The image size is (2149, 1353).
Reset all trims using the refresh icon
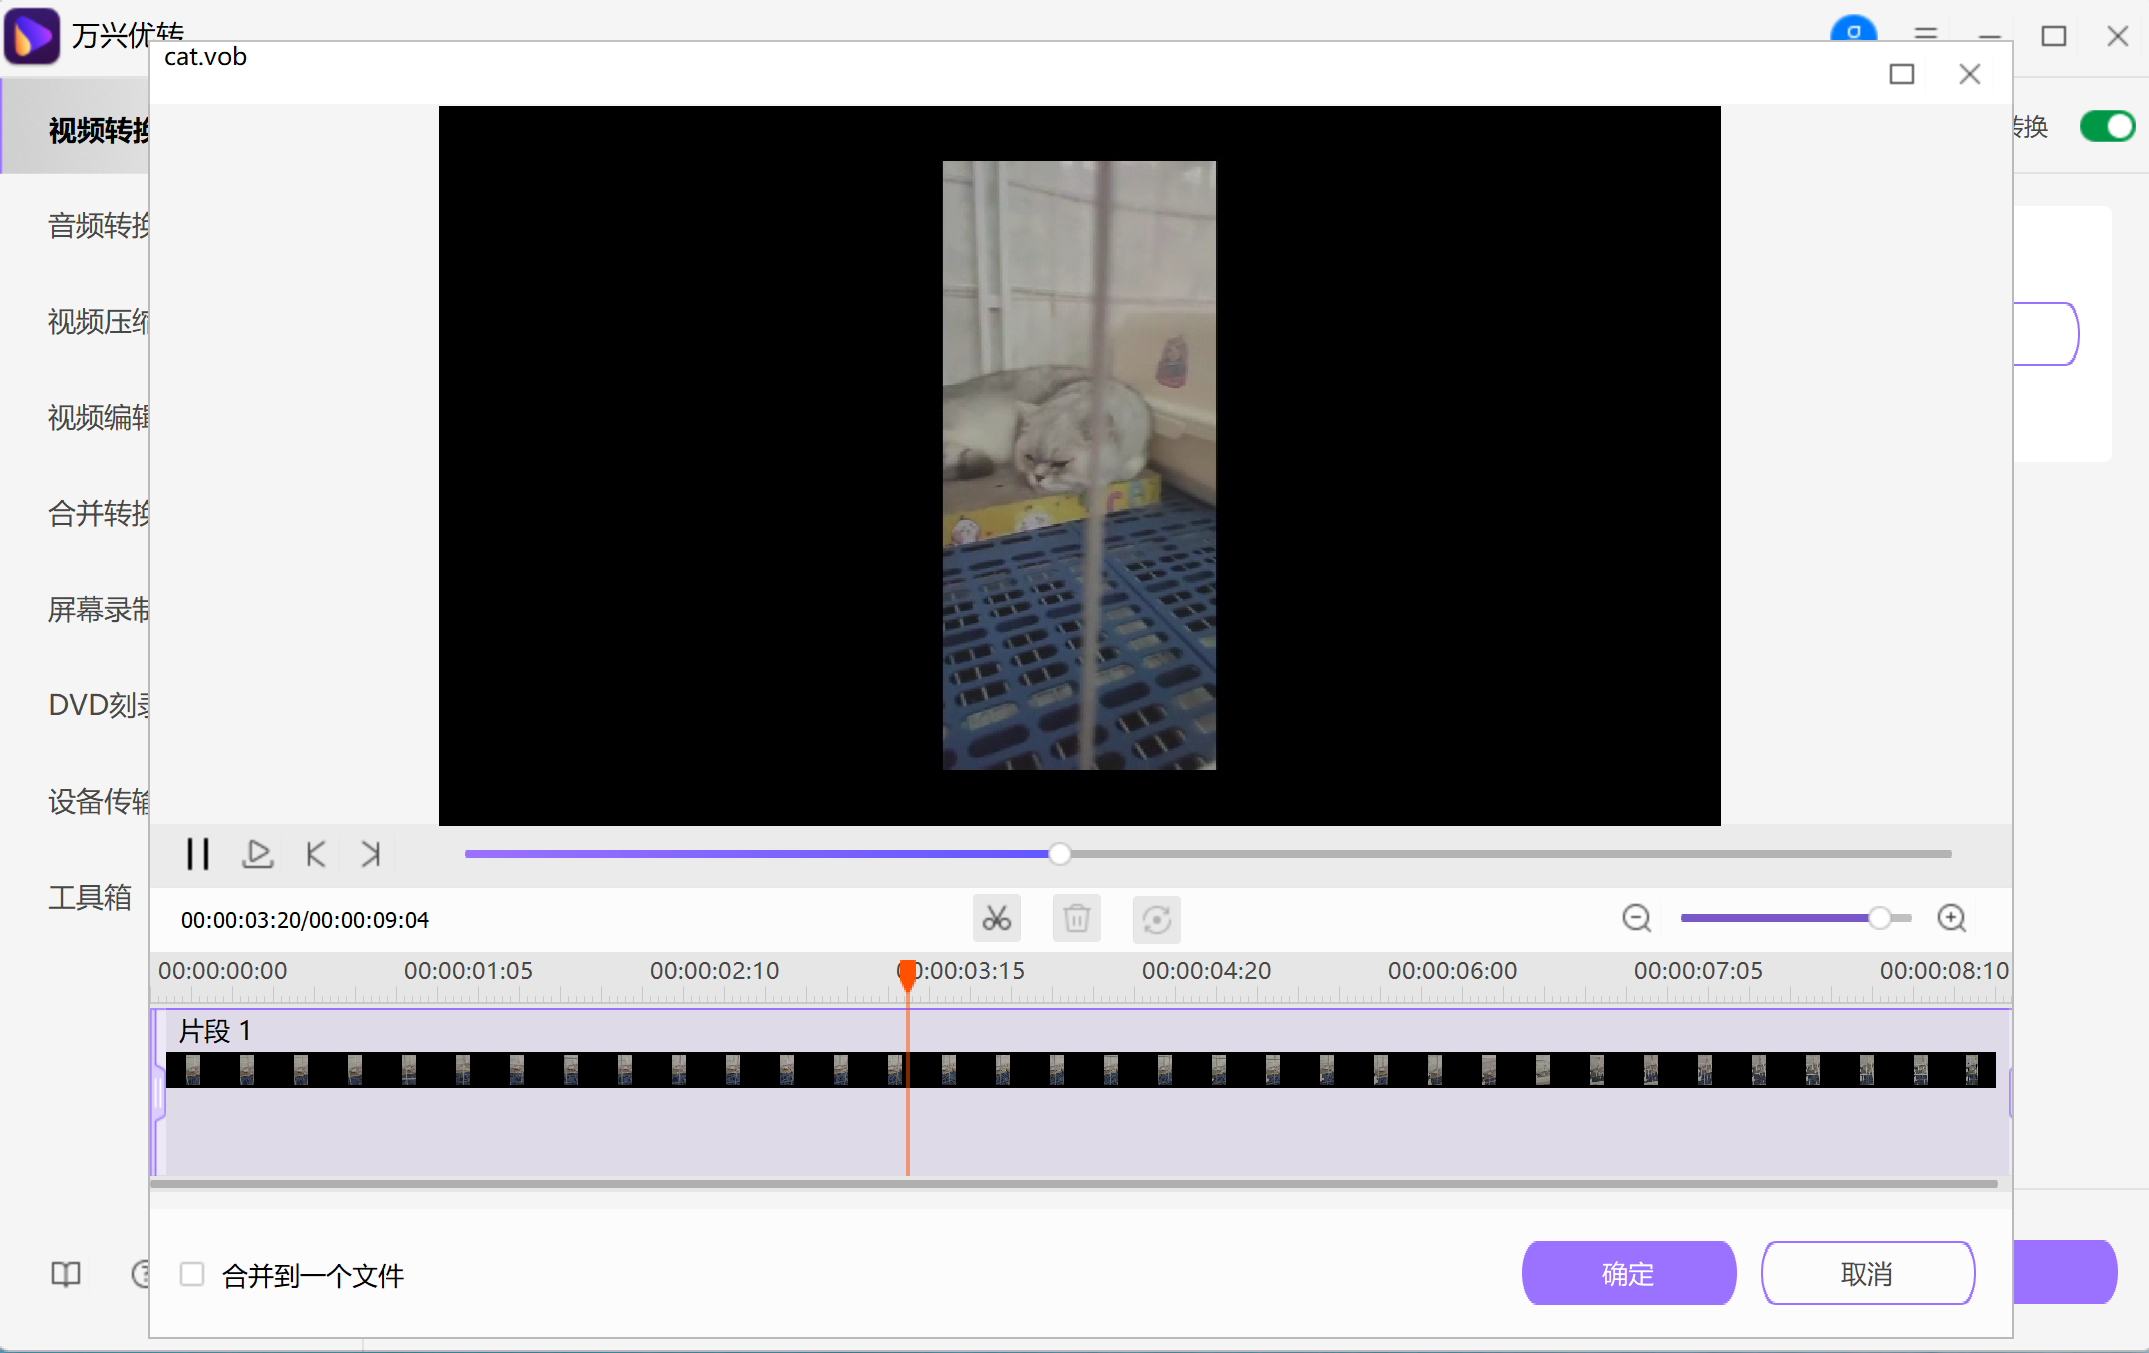pos(1157,918)
